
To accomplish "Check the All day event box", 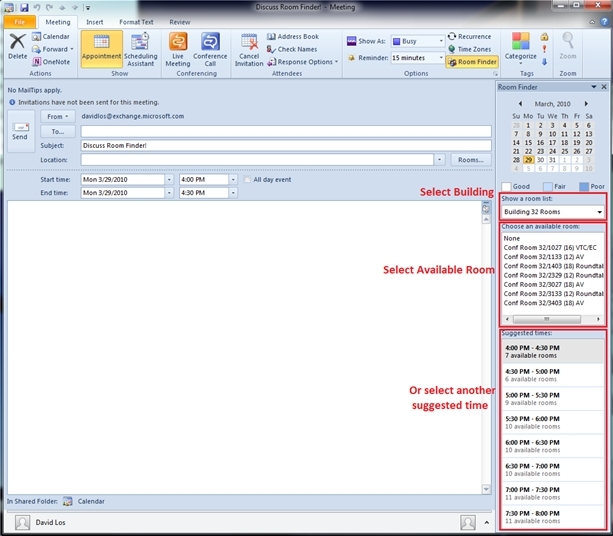I will (247, 180).
